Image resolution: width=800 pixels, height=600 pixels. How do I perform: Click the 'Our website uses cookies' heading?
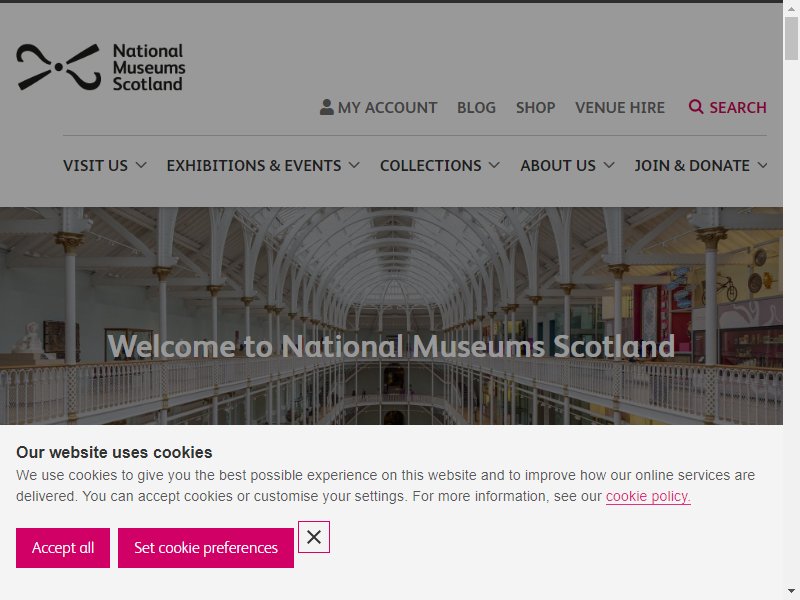(x=114, y=453)
